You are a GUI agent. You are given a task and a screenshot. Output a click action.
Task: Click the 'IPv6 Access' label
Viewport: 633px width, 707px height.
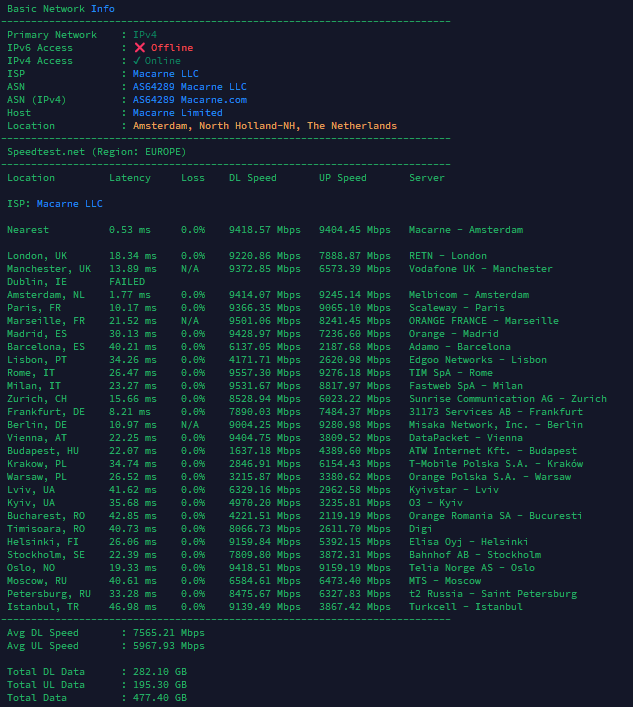(x=40, y=47)
